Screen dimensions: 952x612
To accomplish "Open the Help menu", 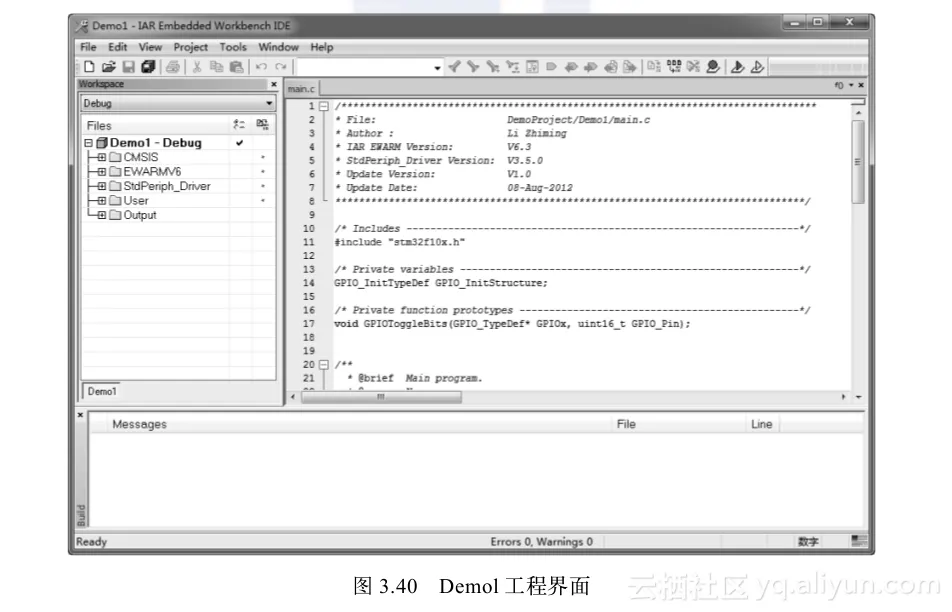I will (322, 47).
